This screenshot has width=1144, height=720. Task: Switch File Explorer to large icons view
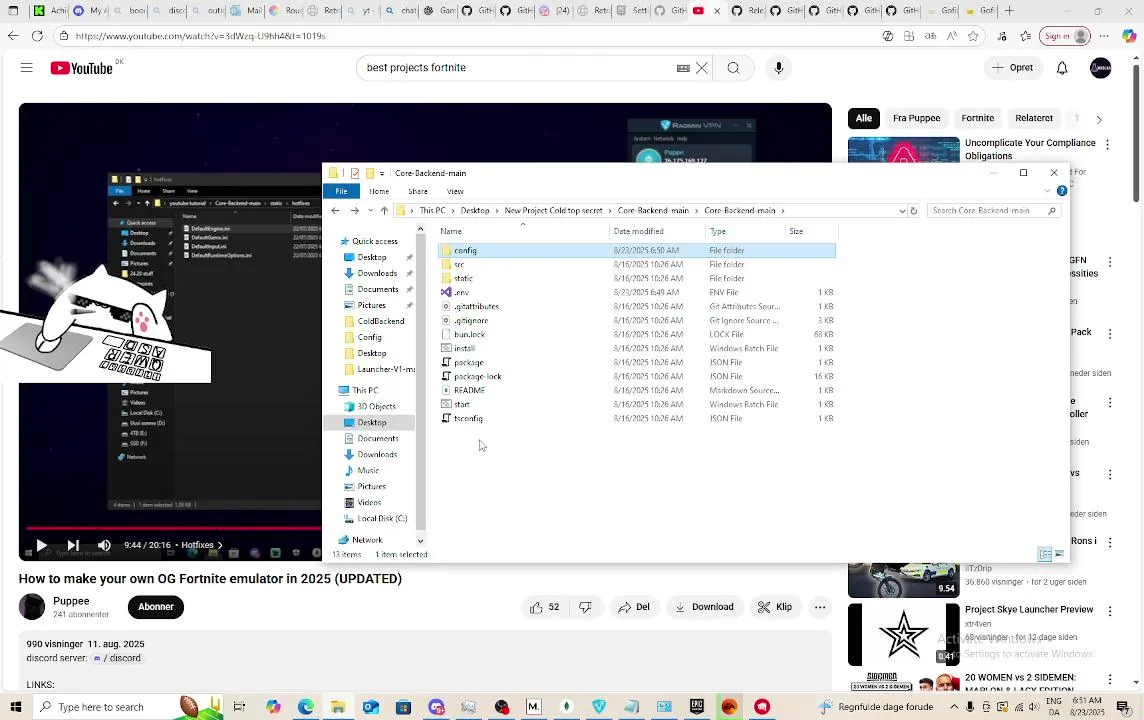tap(1059, 554)
